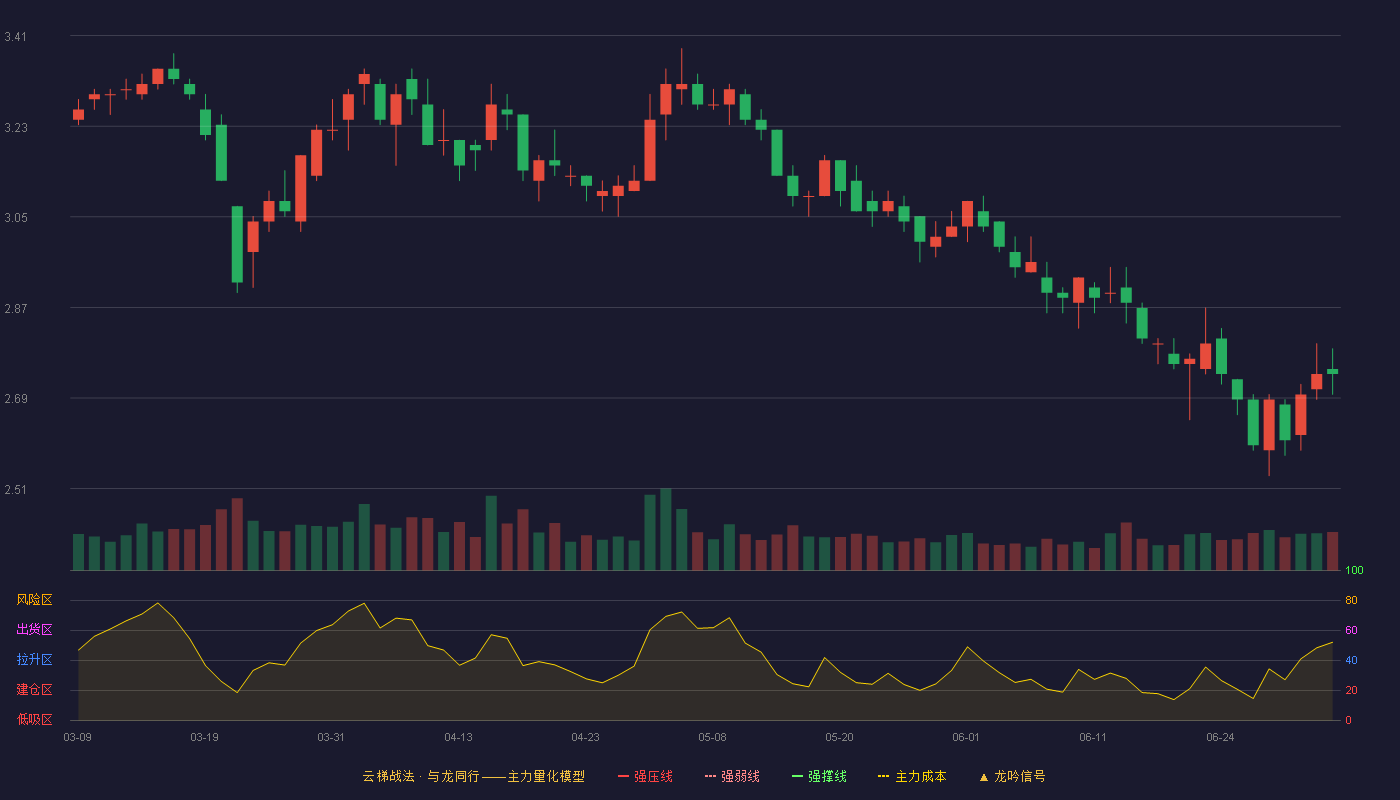This screenshot has width=1400, height=800.
Task: Click the orange 80 indicator axis value
Action: (1351, 600)
